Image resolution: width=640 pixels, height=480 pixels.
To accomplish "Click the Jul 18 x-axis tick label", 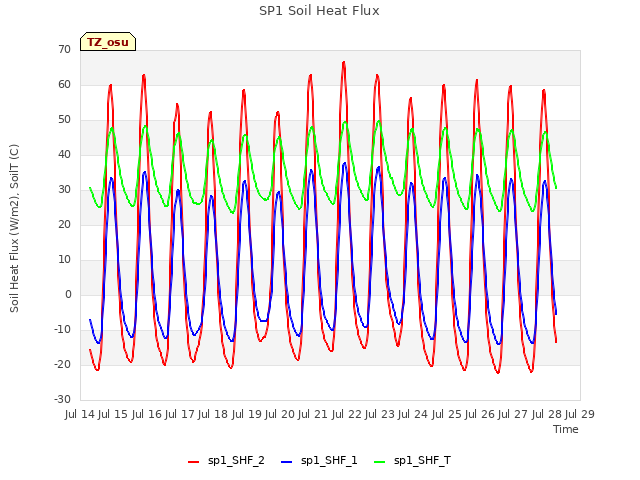I will pyautogui.click(x=213, y=414).
